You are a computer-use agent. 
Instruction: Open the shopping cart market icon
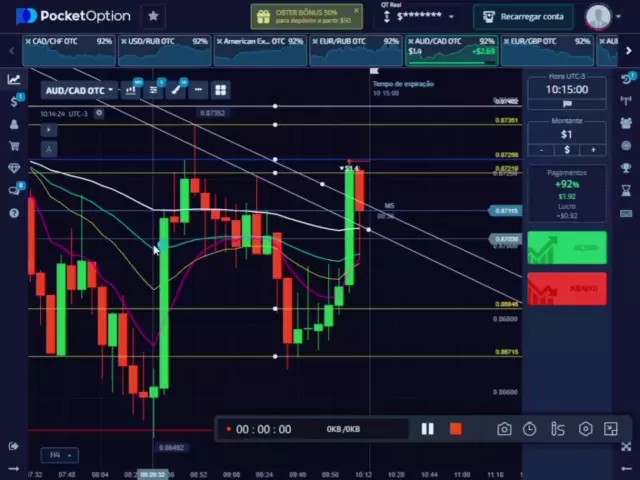pyautogui.click(x=14, y=146)
